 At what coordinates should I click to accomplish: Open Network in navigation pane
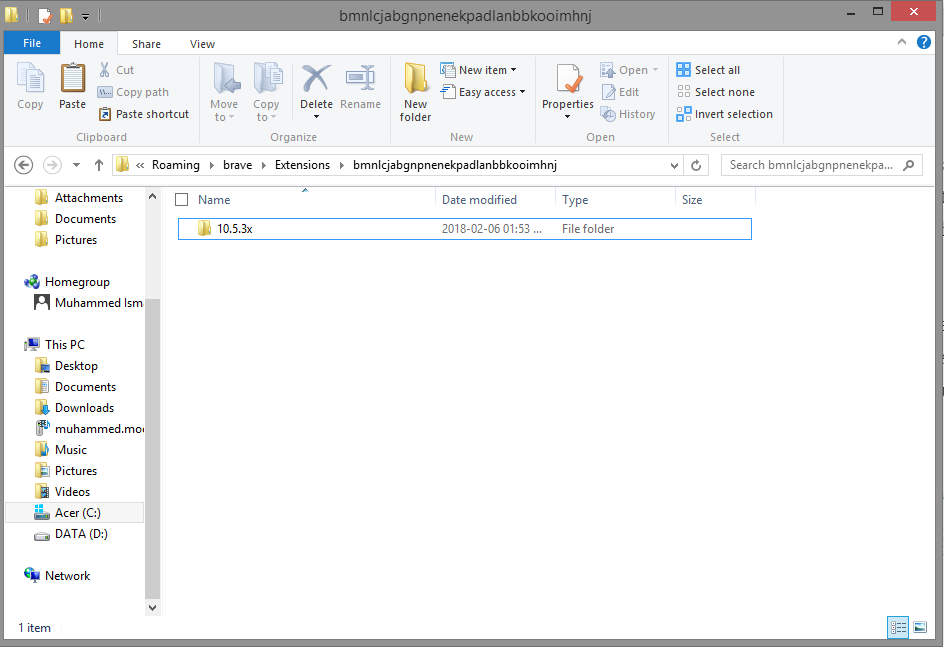[x=67, y=575]
